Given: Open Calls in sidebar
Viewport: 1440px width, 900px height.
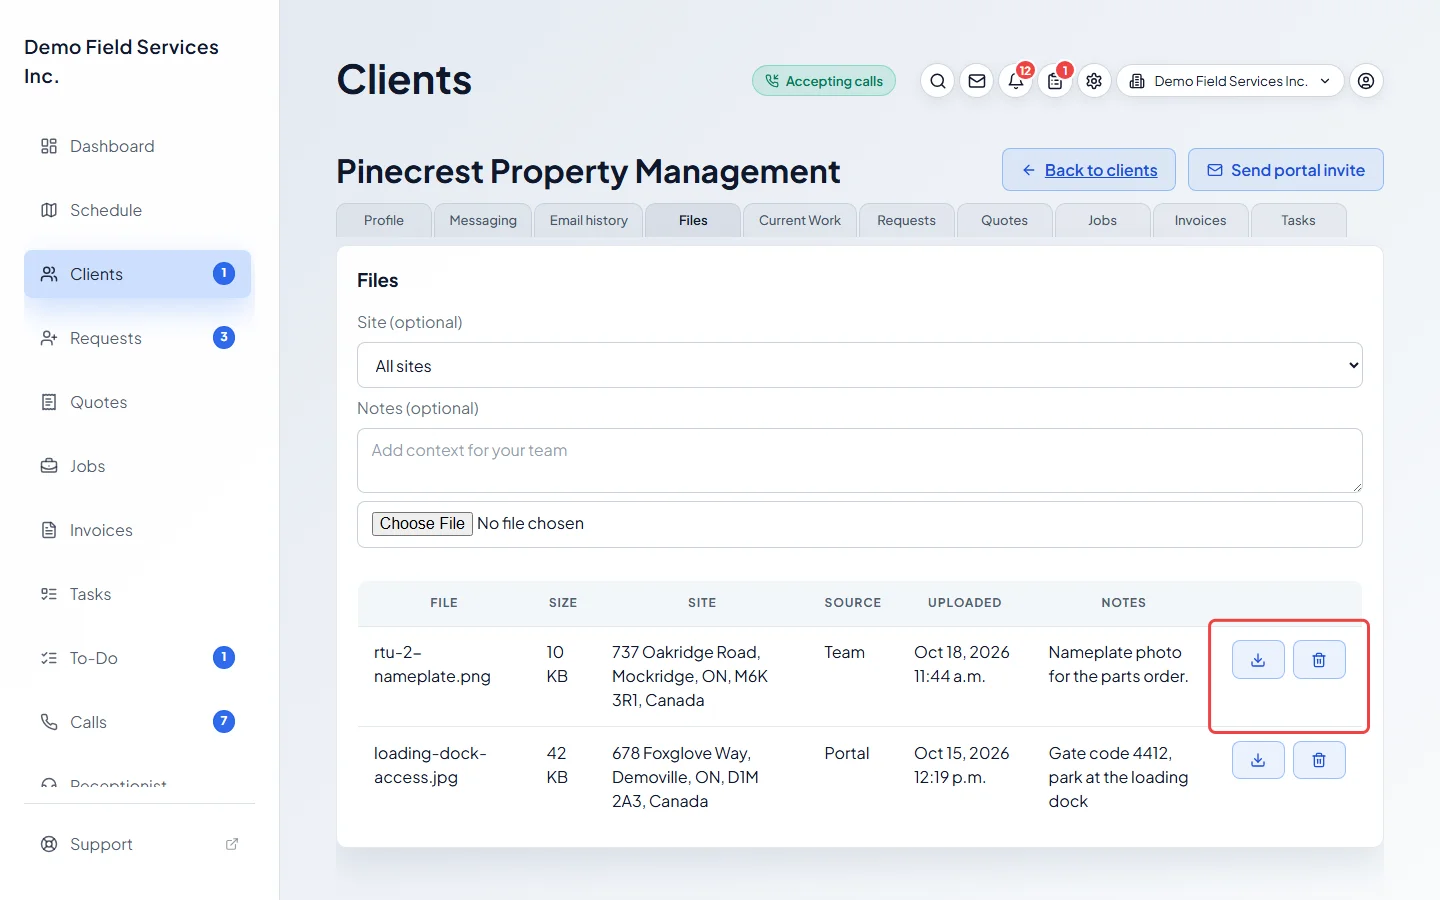Looking at the screenshot, I should pos(138,722).
